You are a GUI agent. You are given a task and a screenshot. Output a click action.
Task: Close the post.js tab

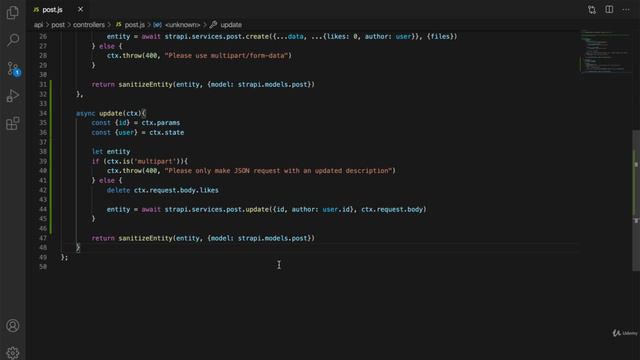point(80,9)
